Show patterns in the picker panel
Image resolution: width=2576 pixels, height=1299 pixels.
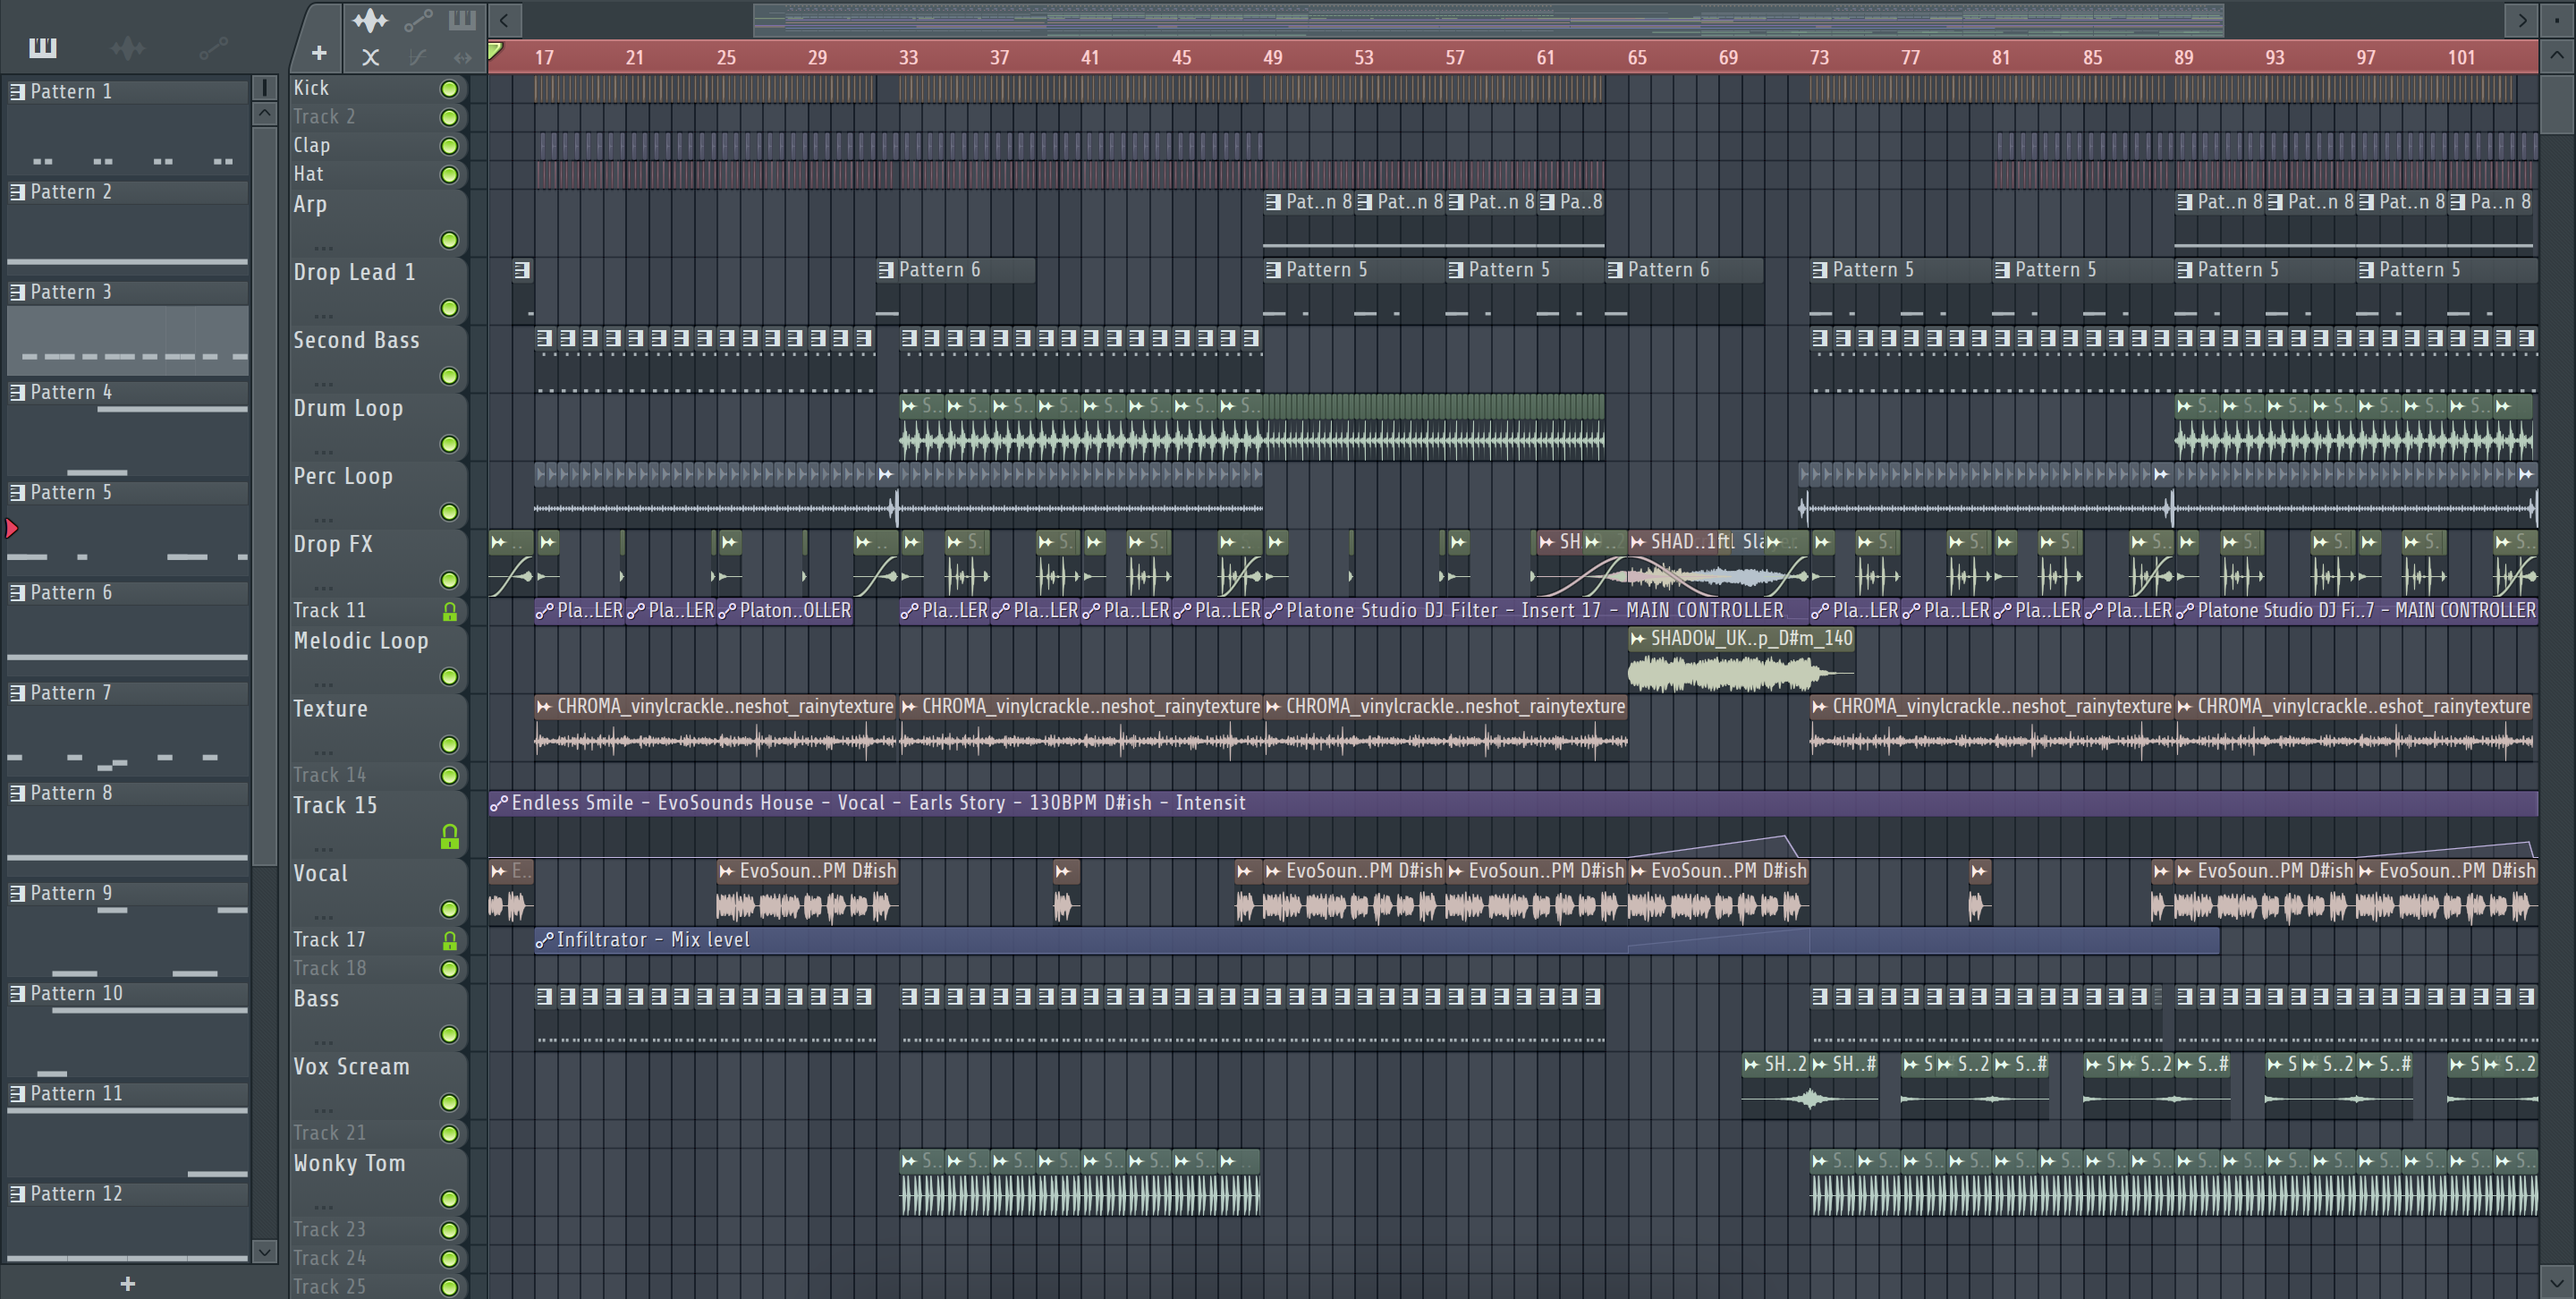point(43,47)
